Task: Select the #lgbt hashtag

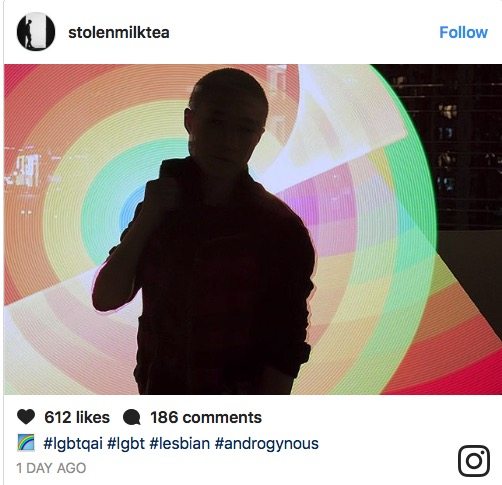Action: (126, 444)
